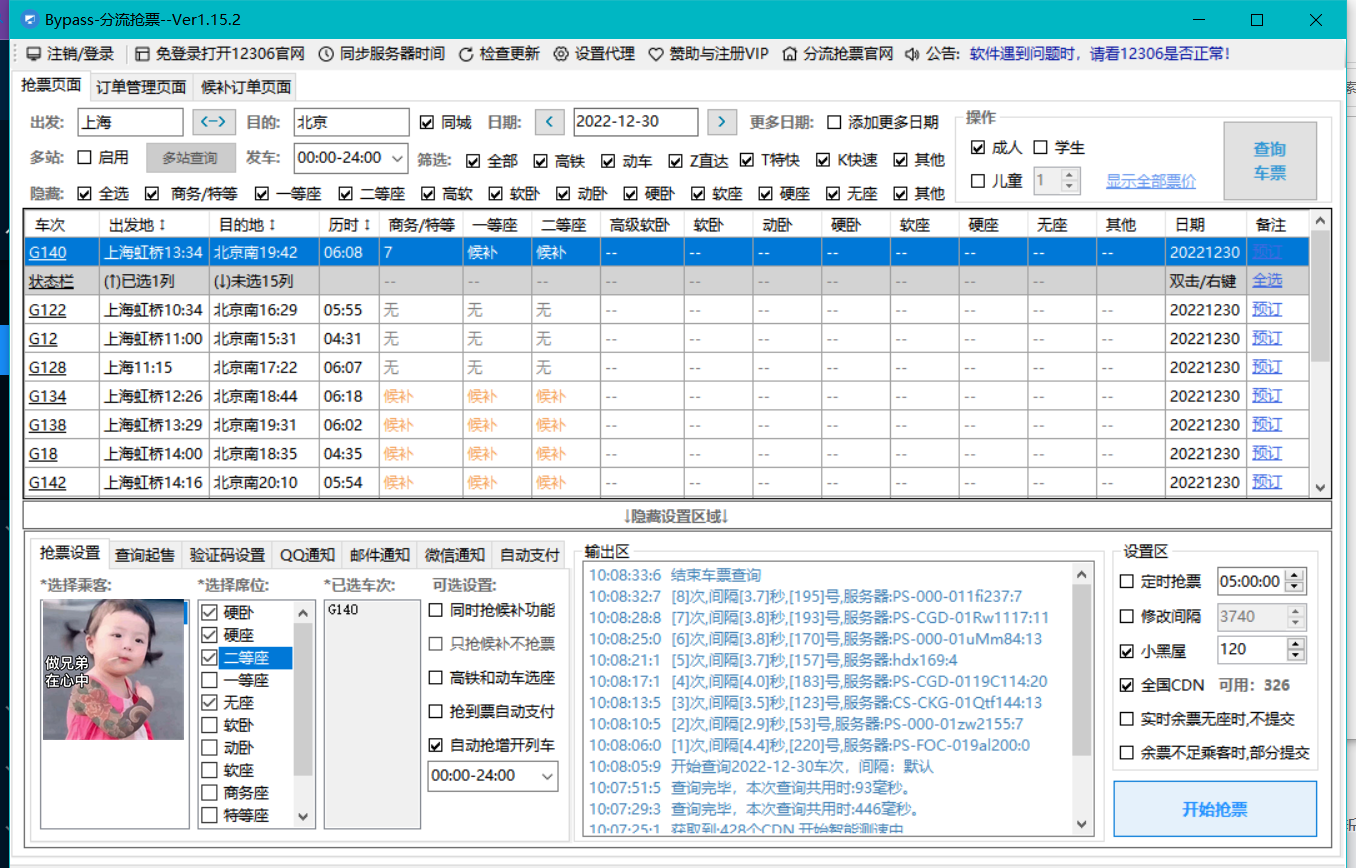The height and width of the screenshot is (868, 1356).
Task: Swap departure and destination with the arrow button
Action: click(x=213, y=122)
